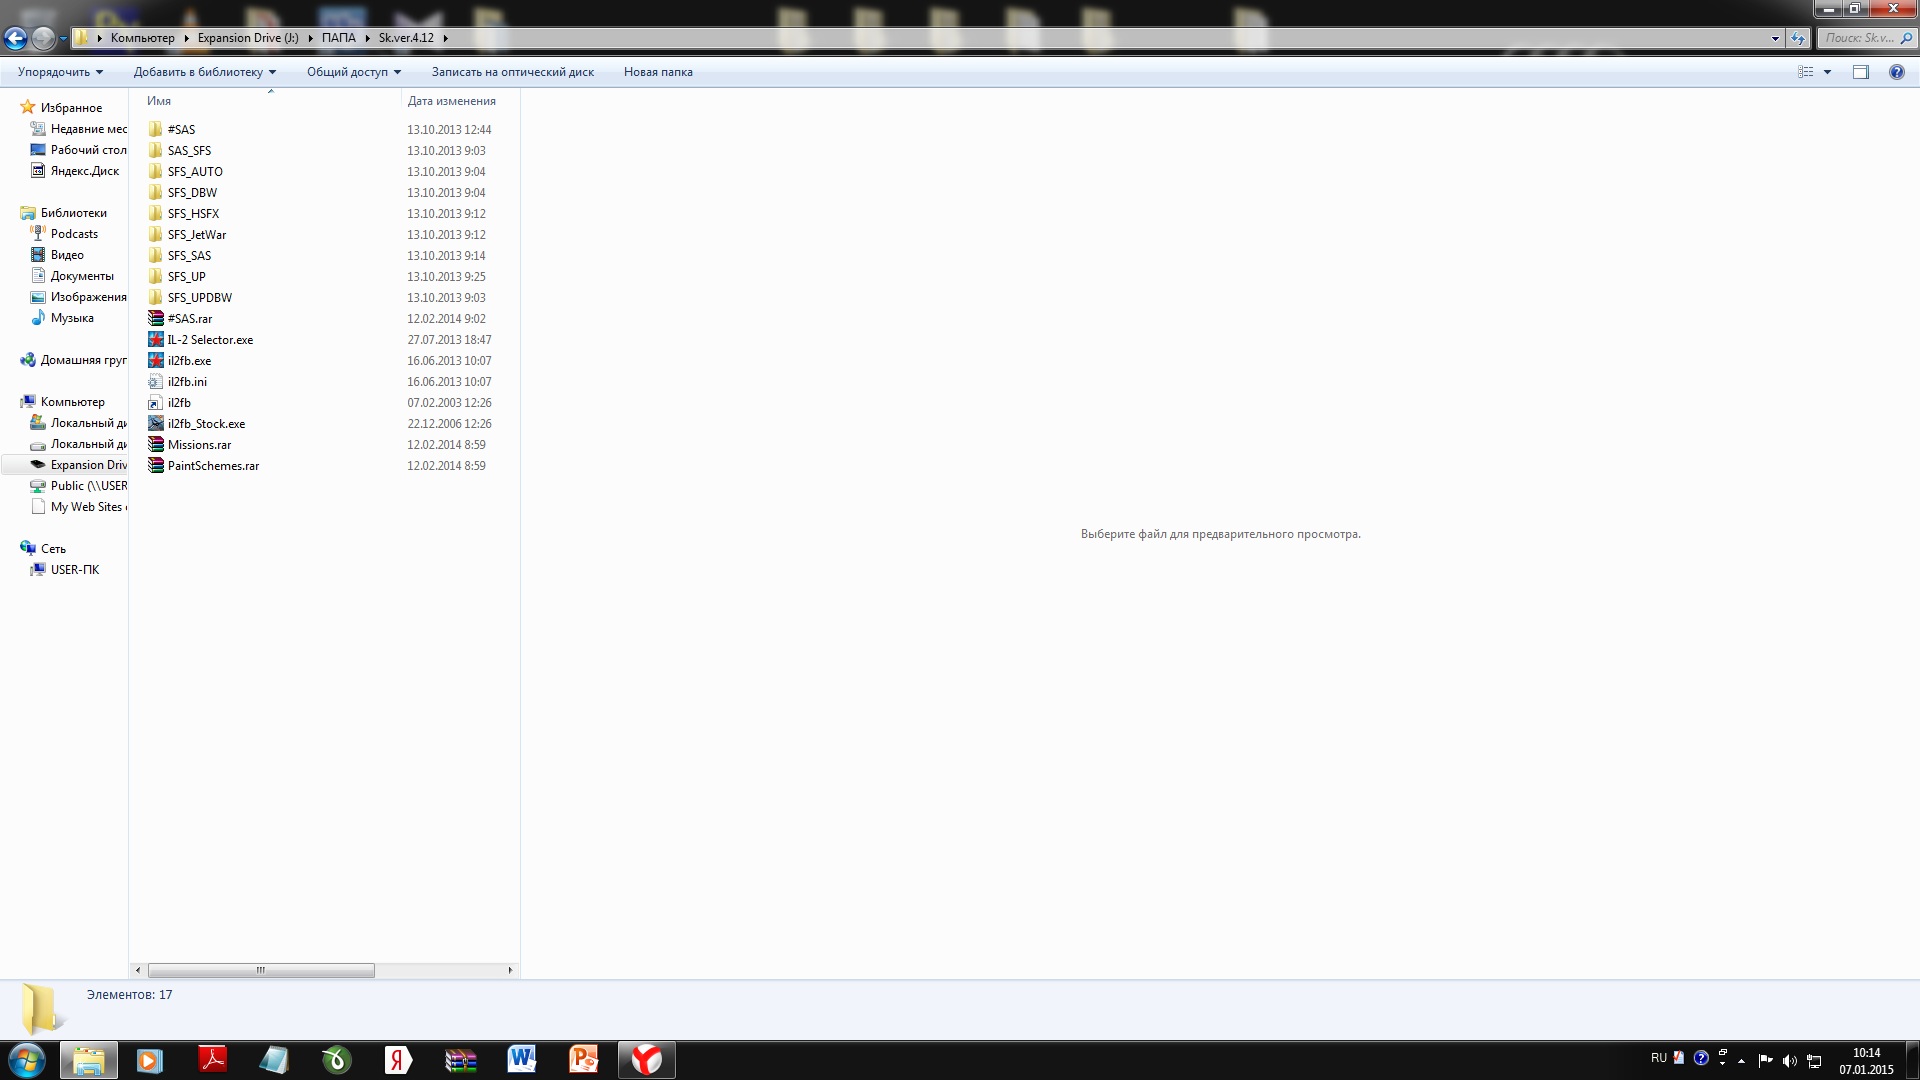Click Записать на оптический диск
This screenshot has height=1080, width=1920.
pos(512,72)
